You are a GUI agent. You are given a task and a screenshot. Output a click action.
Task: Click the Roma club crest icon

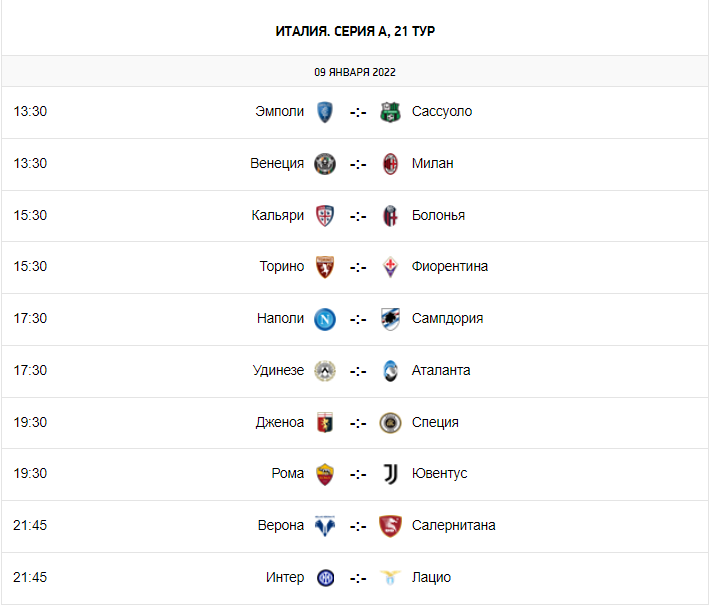pyautogui.click(x=324, y=474)
